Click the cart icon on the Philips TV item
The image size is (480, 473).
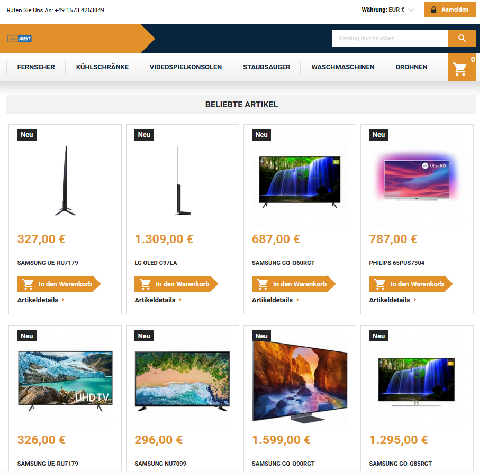(x=380, y=284)
